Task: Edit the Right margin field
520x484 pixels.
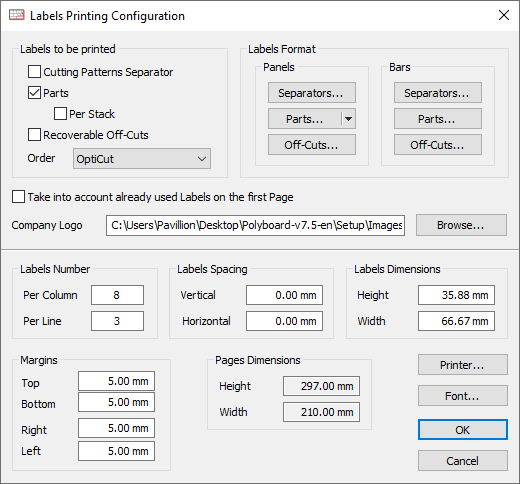Action: click(x=117, y=428)
